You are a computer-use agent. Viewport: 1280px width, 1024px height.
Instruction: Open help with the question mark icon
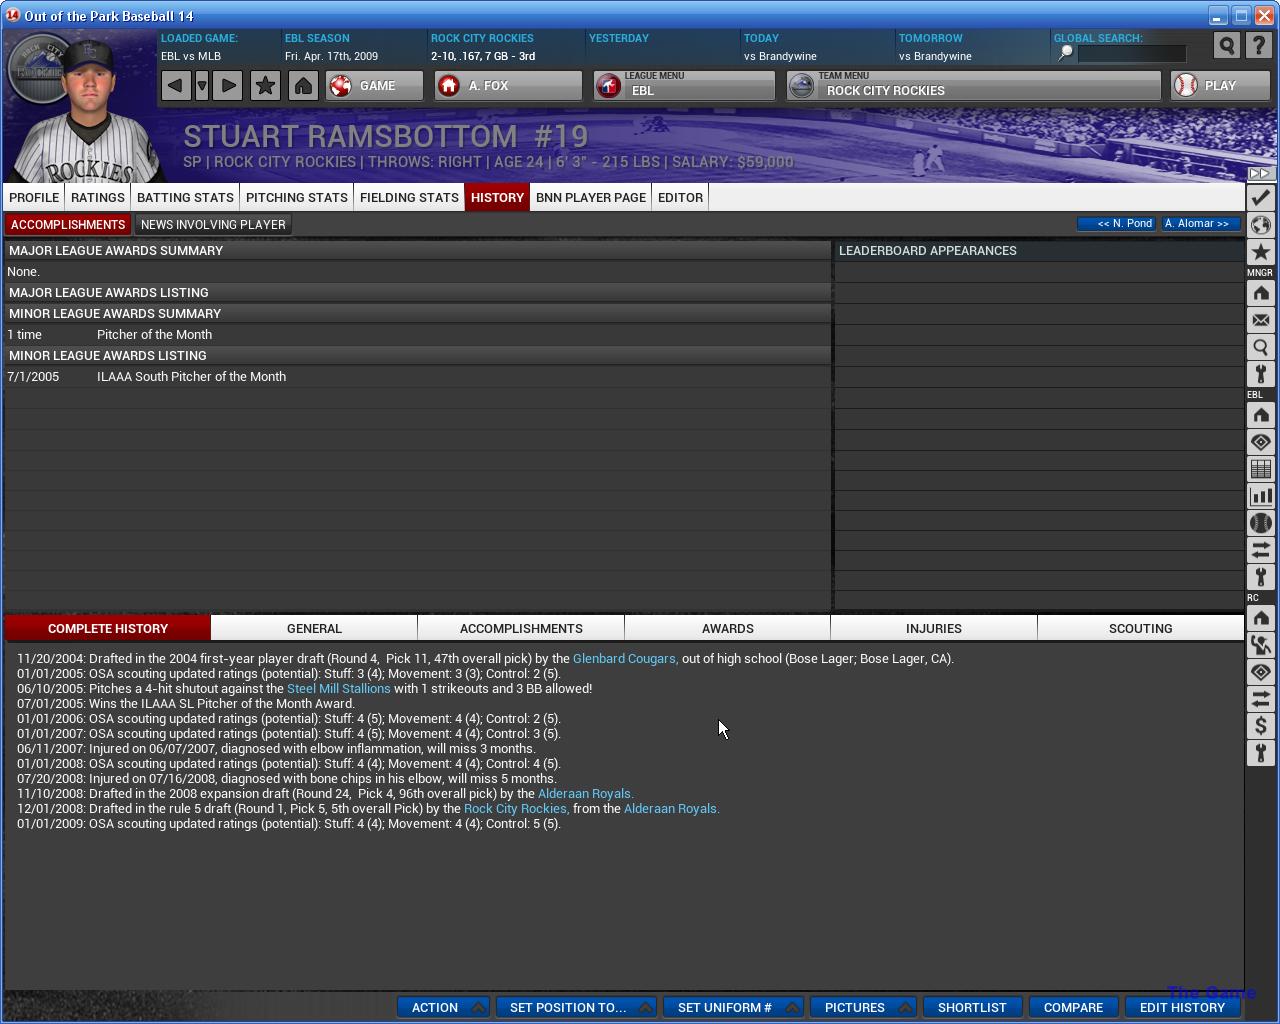(1257, 46)
